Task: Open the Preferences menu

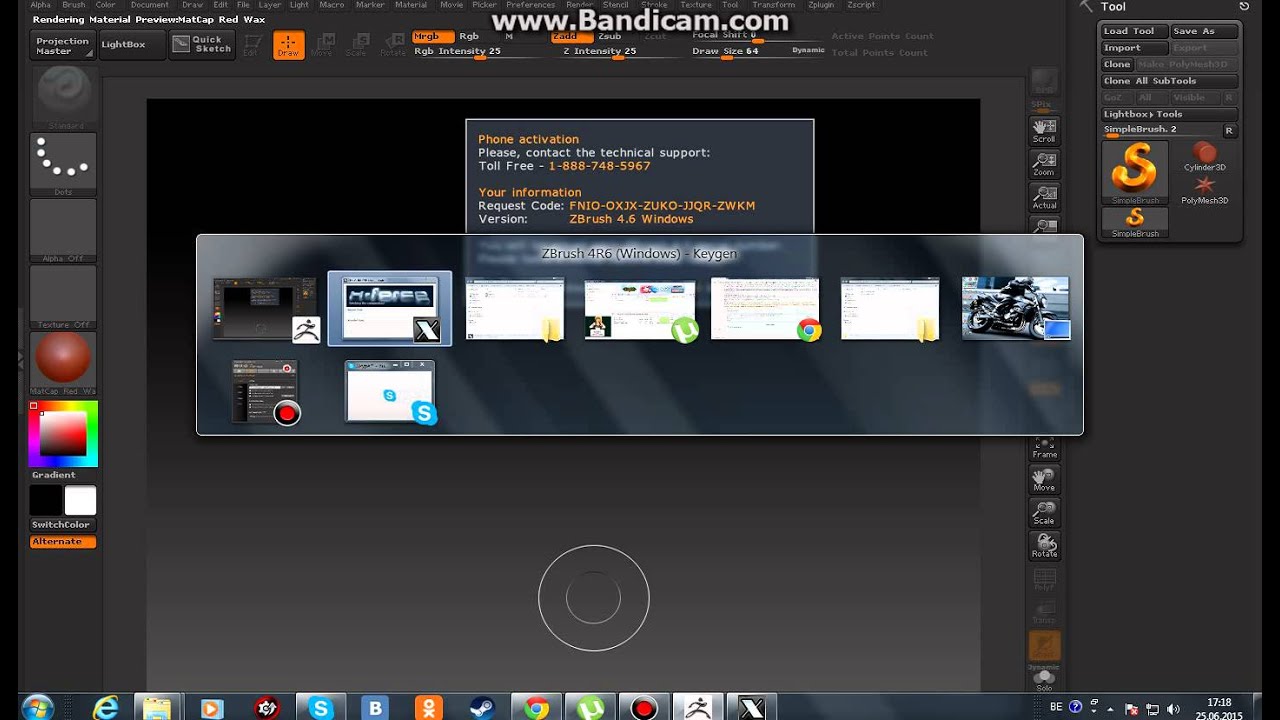Action: (530, 5)
